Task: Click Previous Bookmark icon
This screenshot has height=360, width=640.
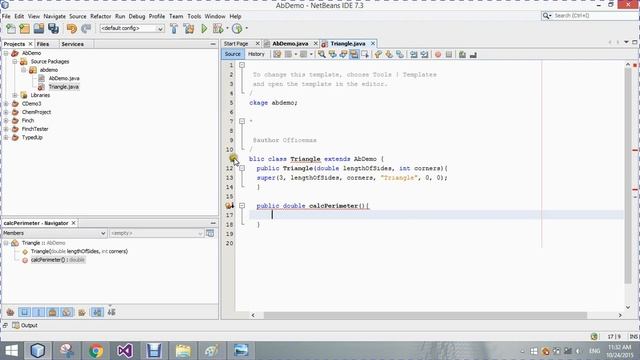Action: (378, 54)
